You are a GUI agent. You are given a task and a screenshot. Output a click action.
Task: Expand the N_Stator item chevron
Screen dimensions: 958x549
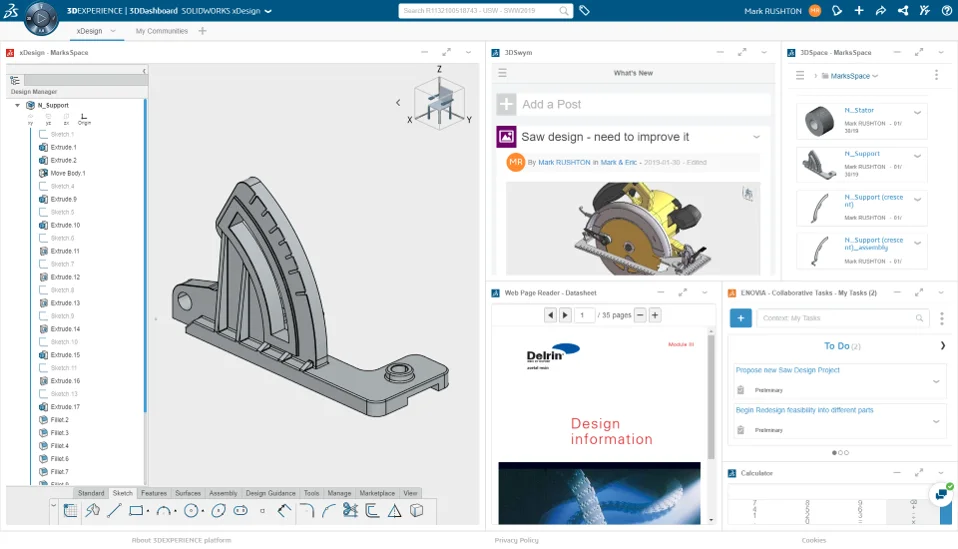point(917,113)
